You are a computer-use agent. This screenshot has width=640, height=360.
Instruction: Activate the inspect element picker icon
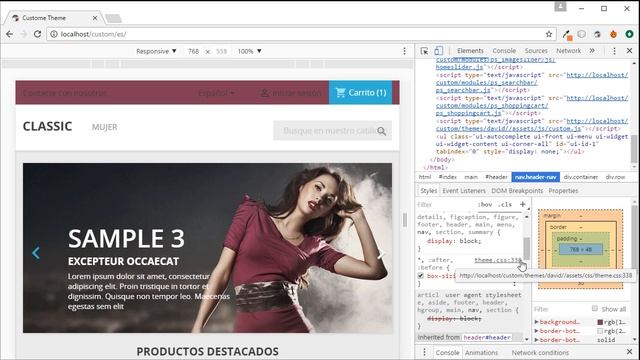[424, 51]
